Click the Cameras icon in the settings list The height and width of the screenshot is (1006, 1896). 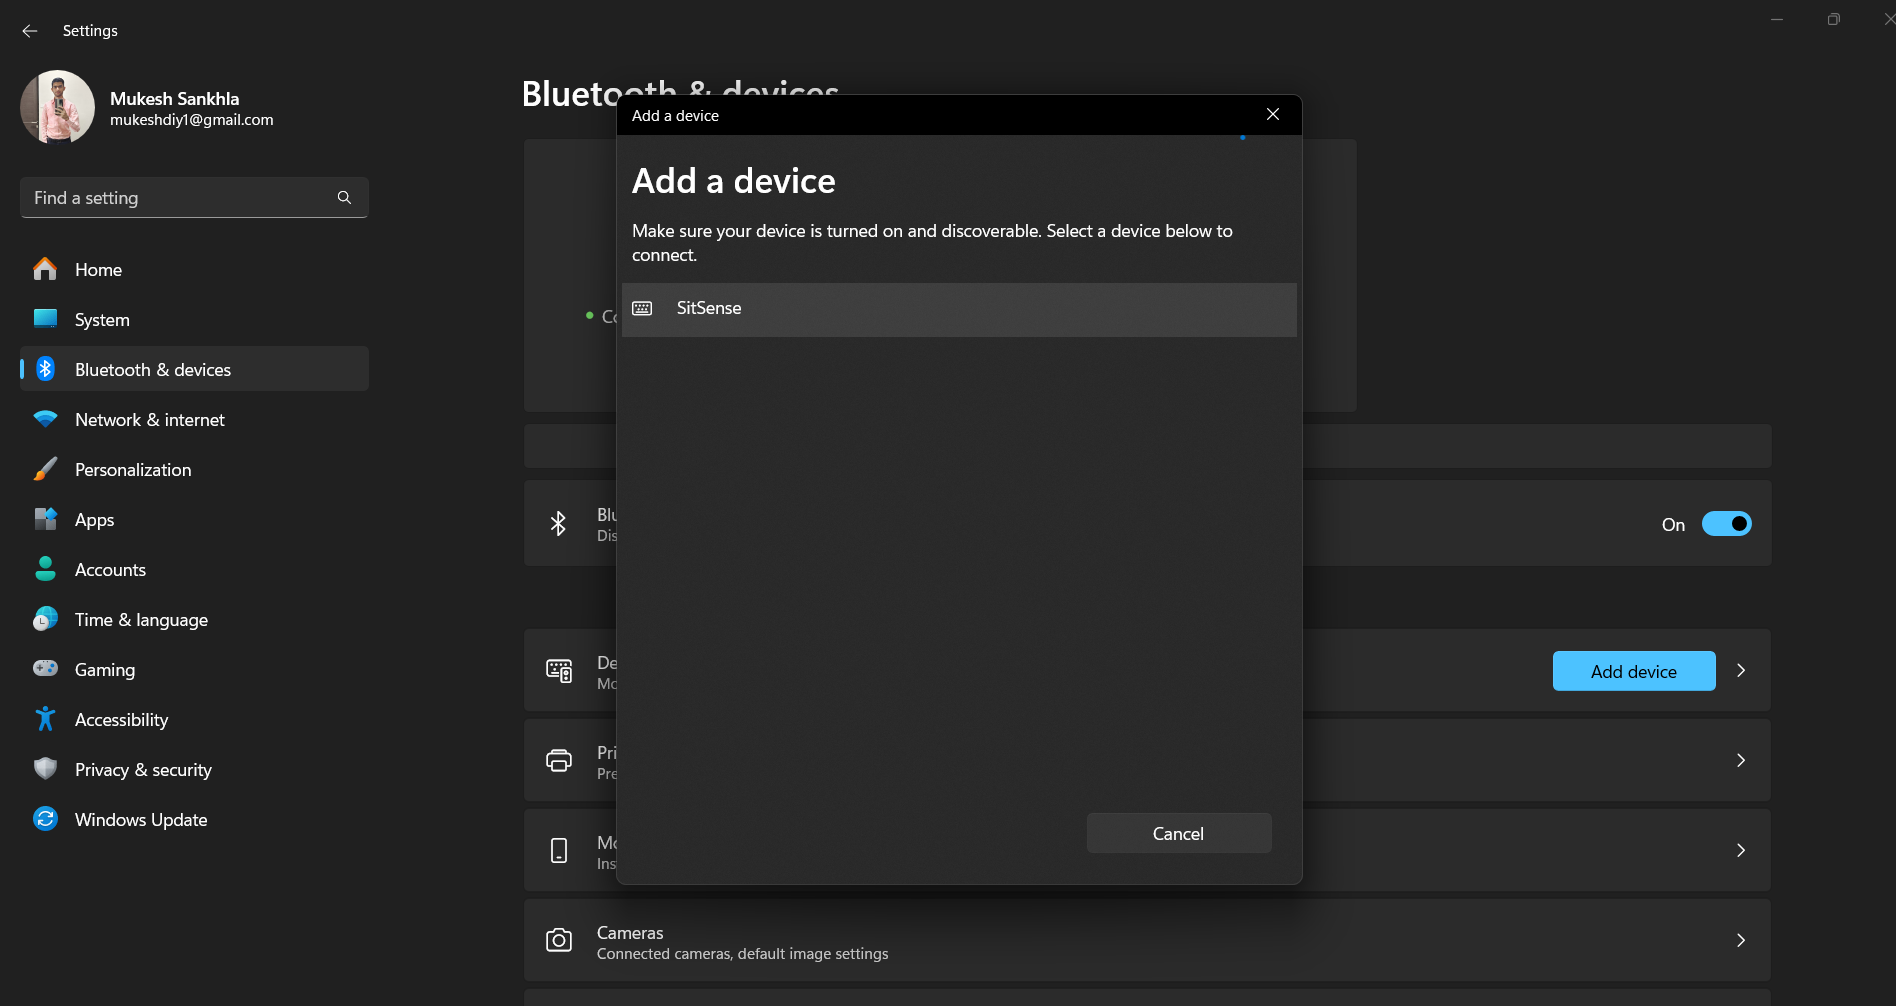pos(559,940)
